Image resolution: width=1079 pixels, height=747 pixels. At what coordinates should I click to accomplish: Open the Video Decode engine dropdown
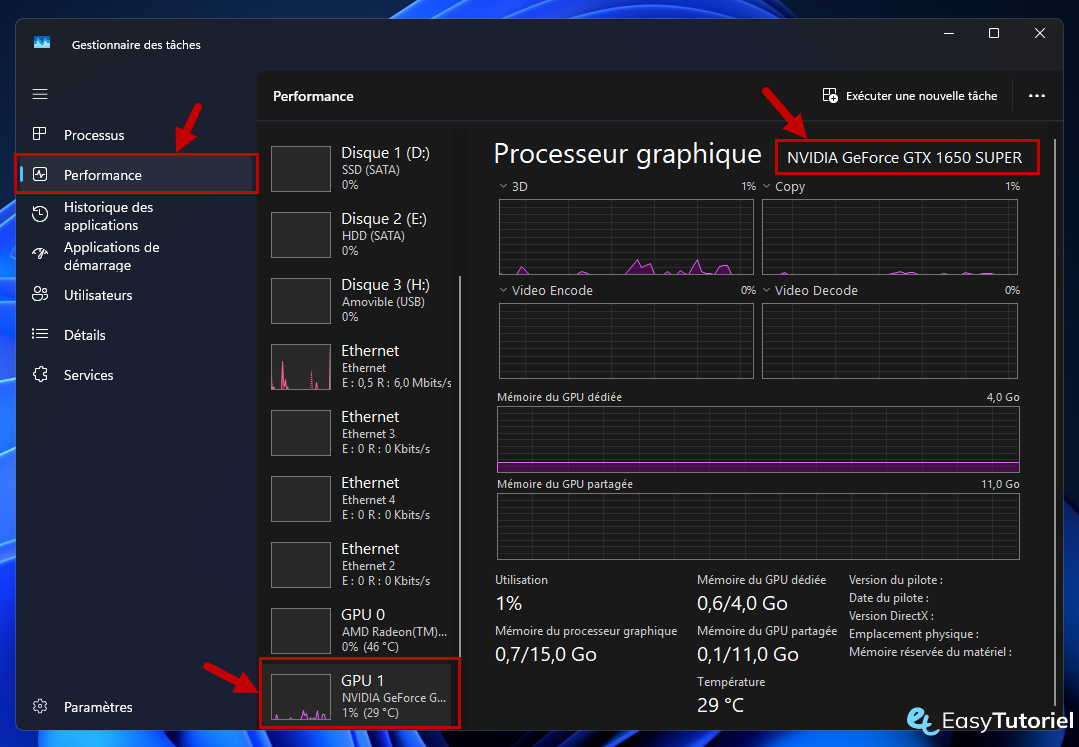pos(767,290)
